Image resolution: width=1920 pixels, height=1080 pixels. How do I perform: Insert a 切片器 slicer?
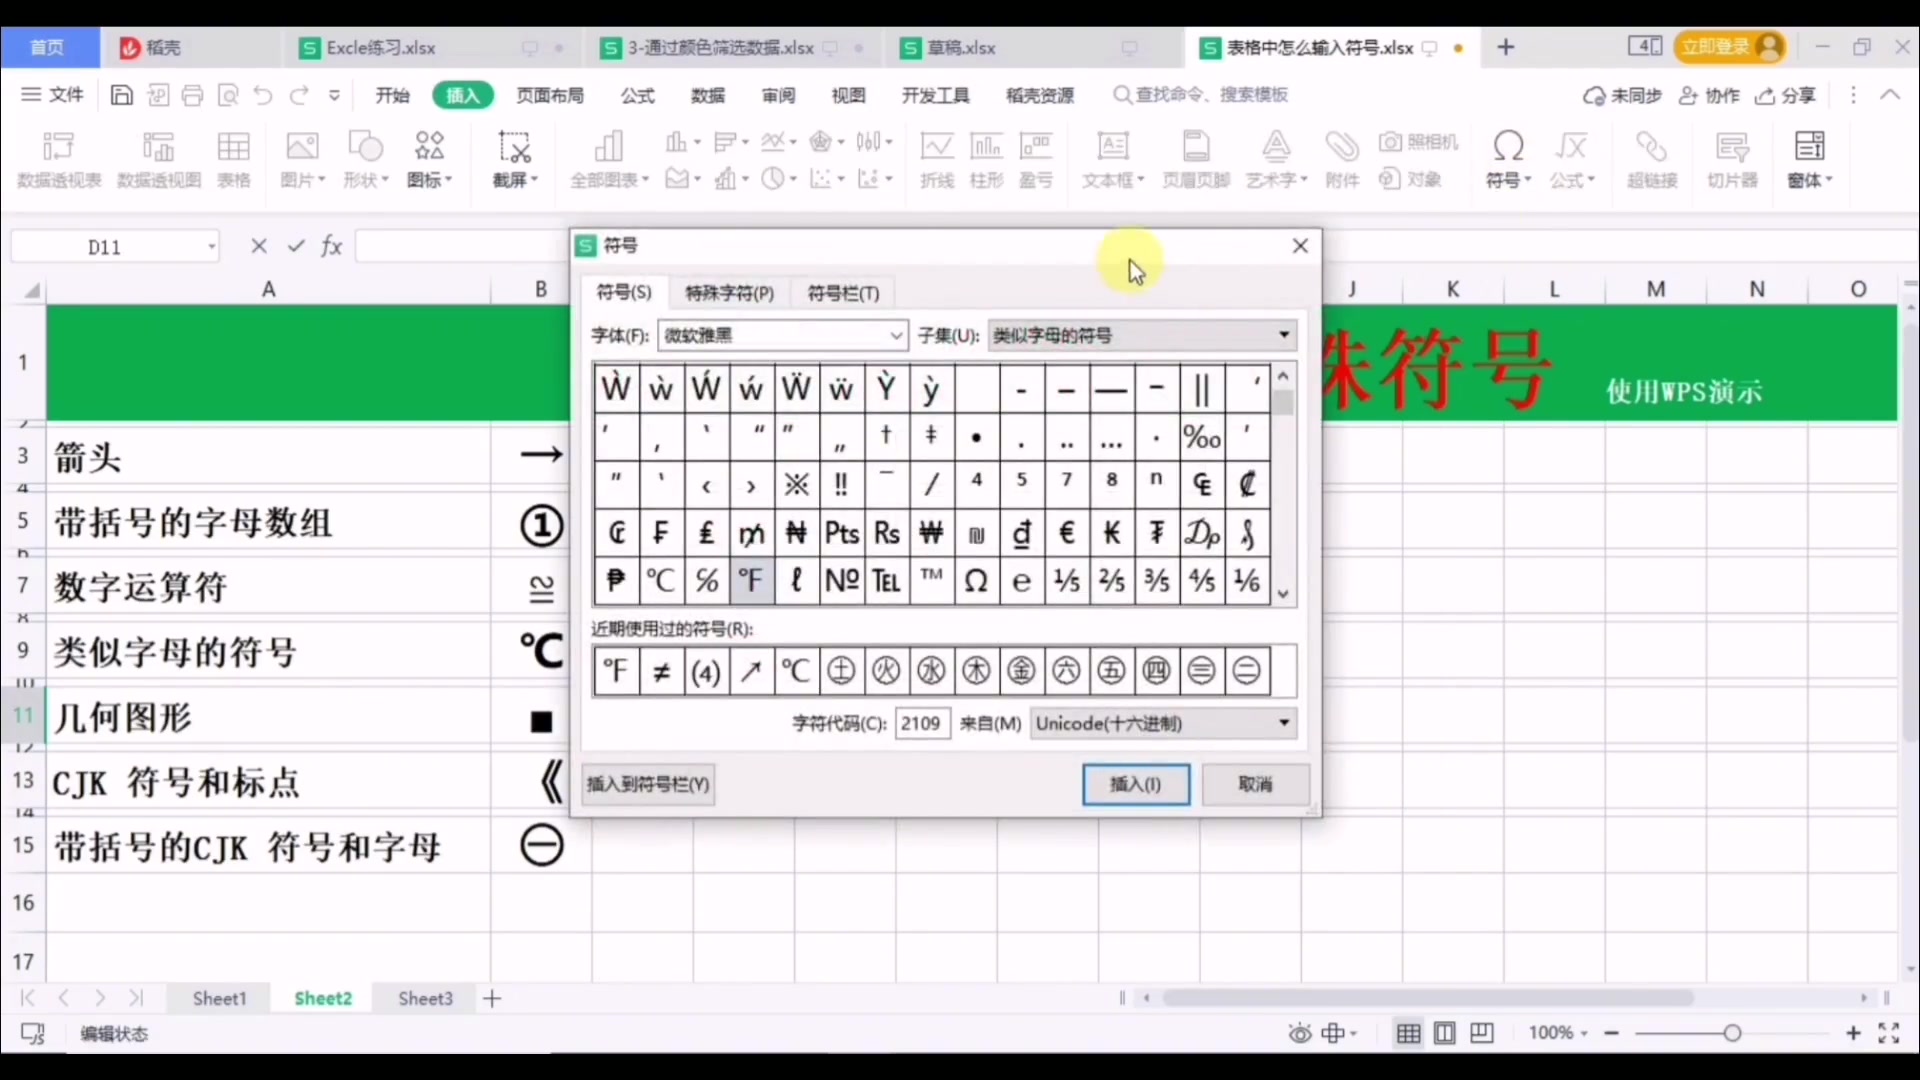click(1730, 160)
